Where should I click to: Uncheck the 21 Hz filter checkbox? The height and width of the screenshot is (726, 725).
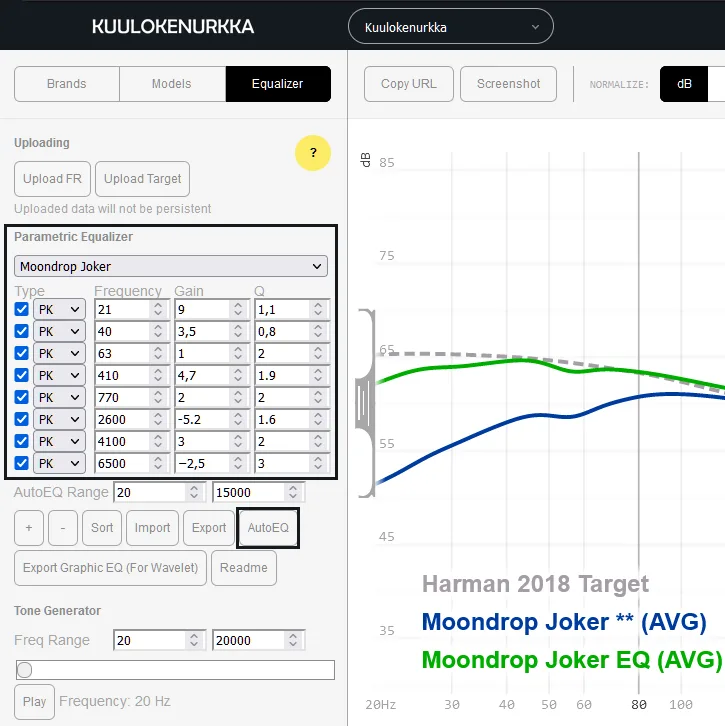click(21, 309)
